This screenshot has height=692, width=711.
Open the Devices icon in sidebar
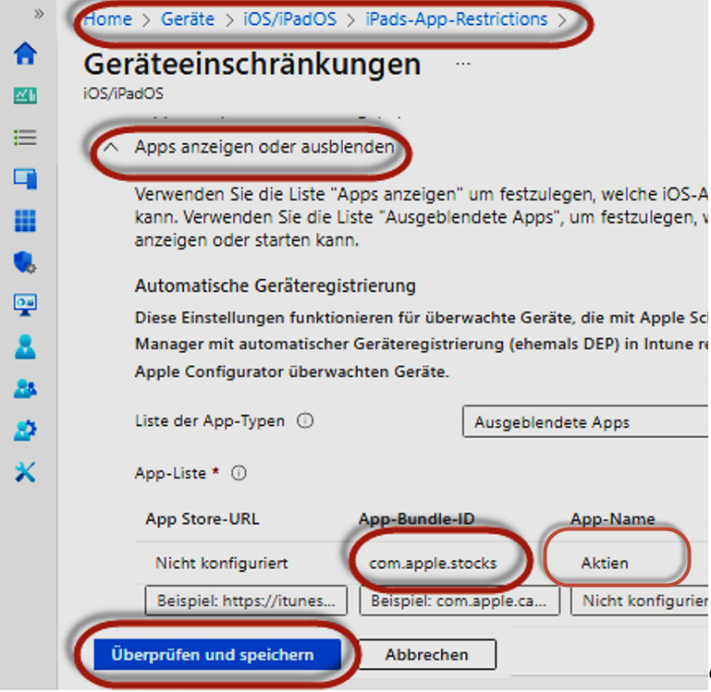tap(25, 179)
